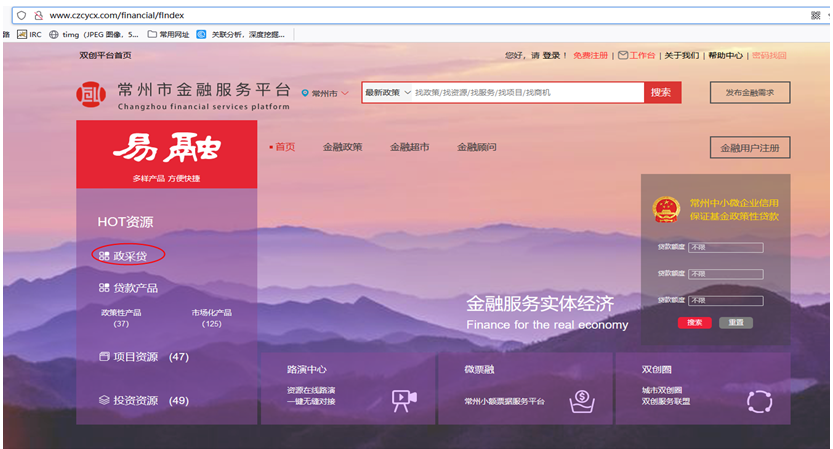Select the 金融顾问 nav tab

(x=477, y=147)
